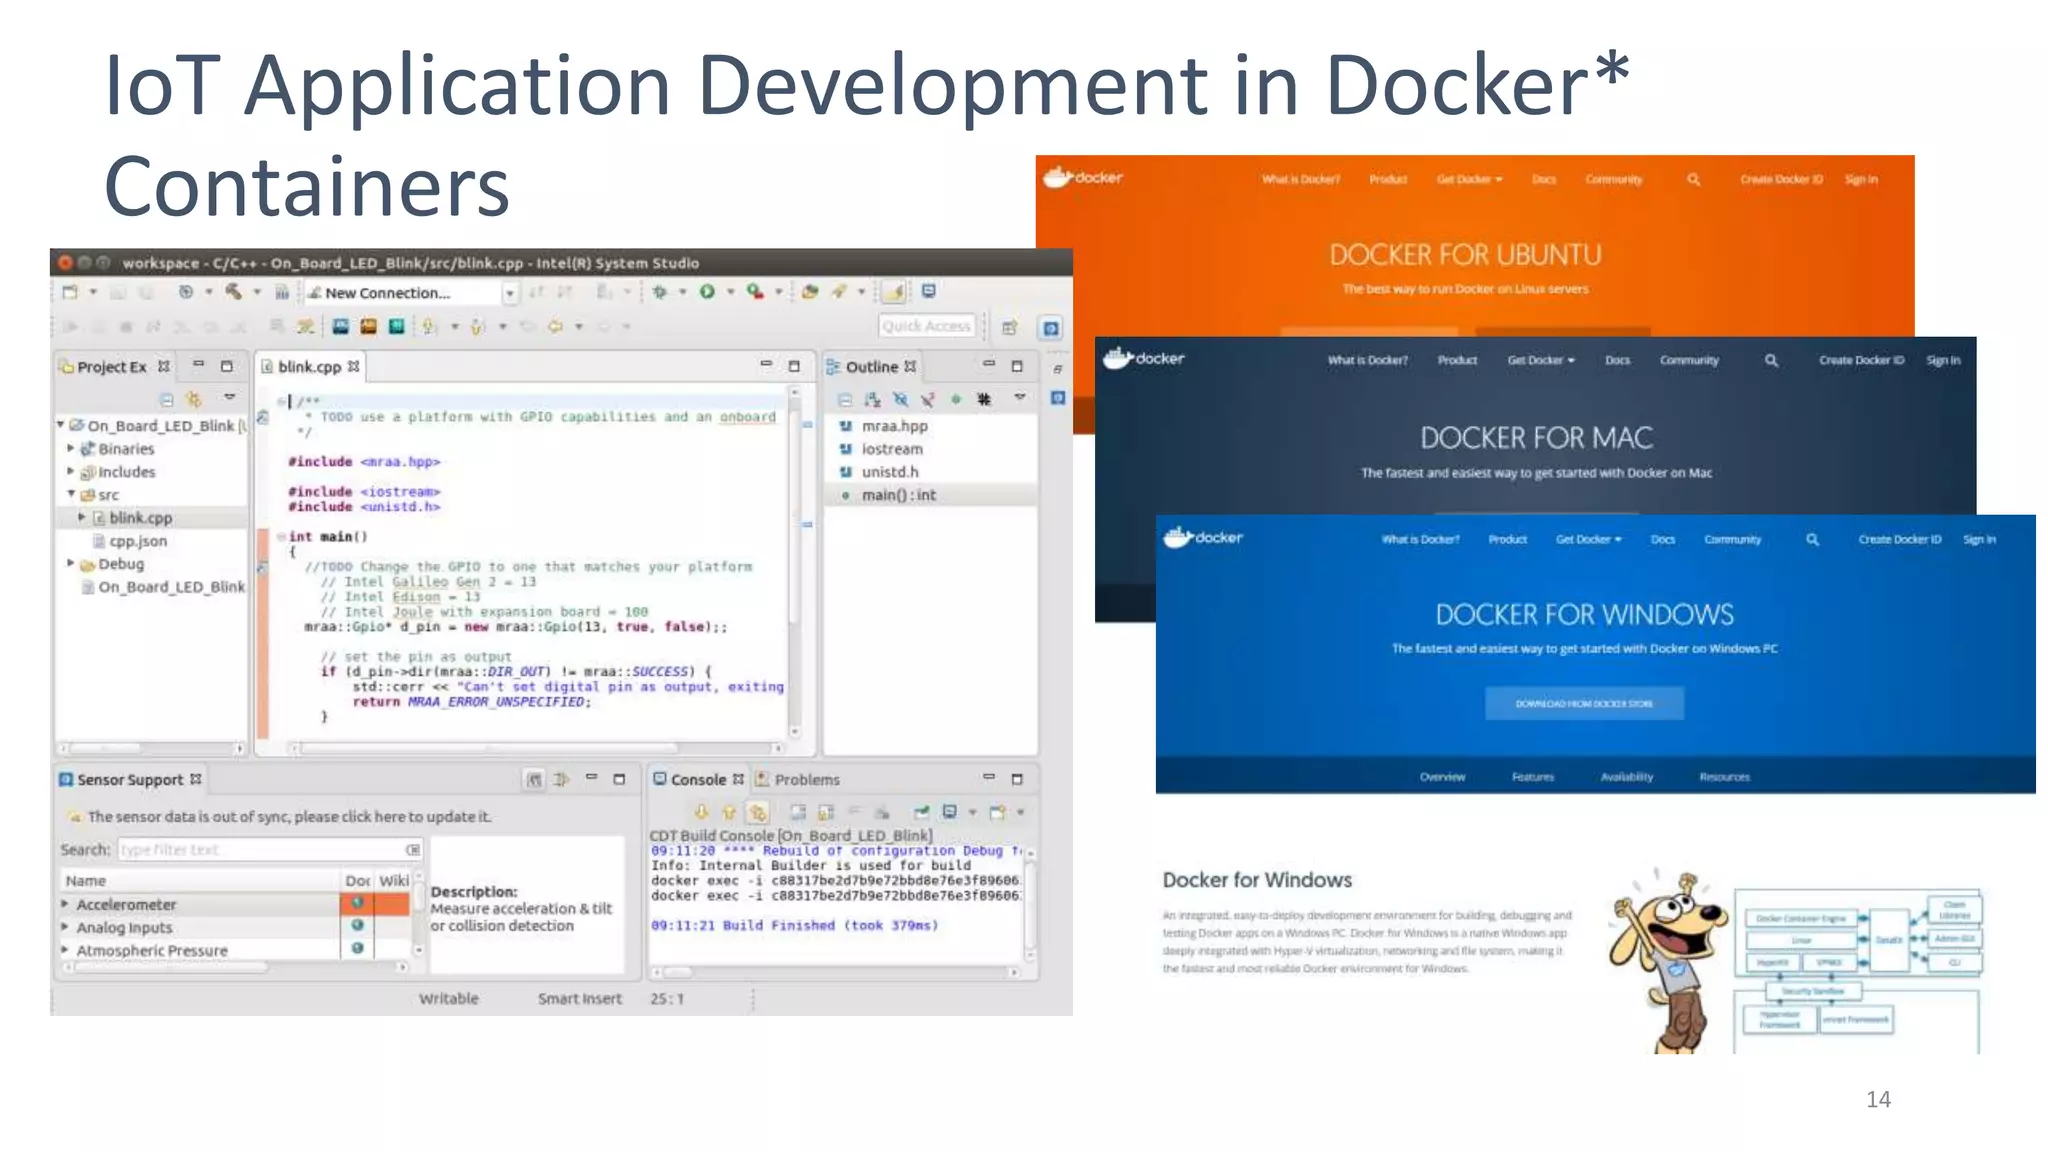The image size is (2048, 1152).
Task: Click Create Docker ID on Ubuntu page
Action: pyautogui.click(x=1781, y=180)
